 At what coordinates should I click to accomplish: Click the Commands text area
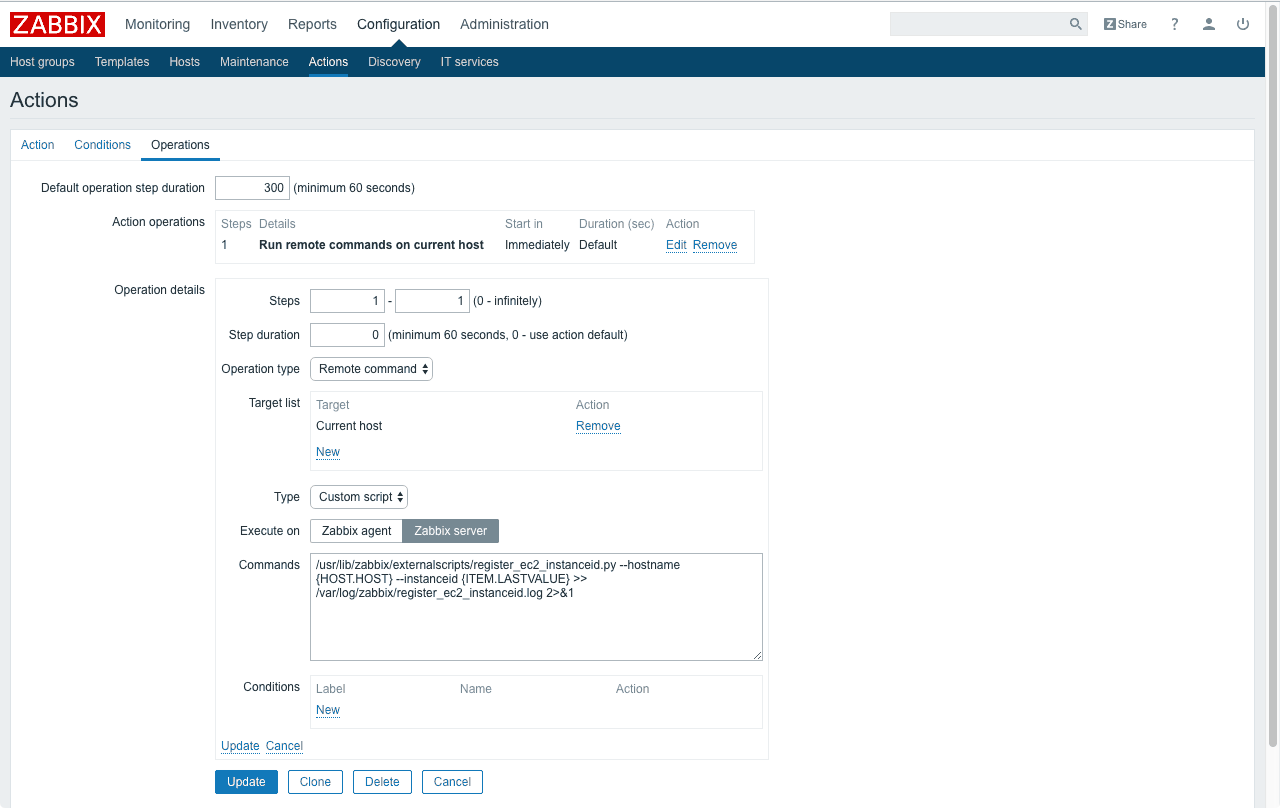(x=536, y=607)
